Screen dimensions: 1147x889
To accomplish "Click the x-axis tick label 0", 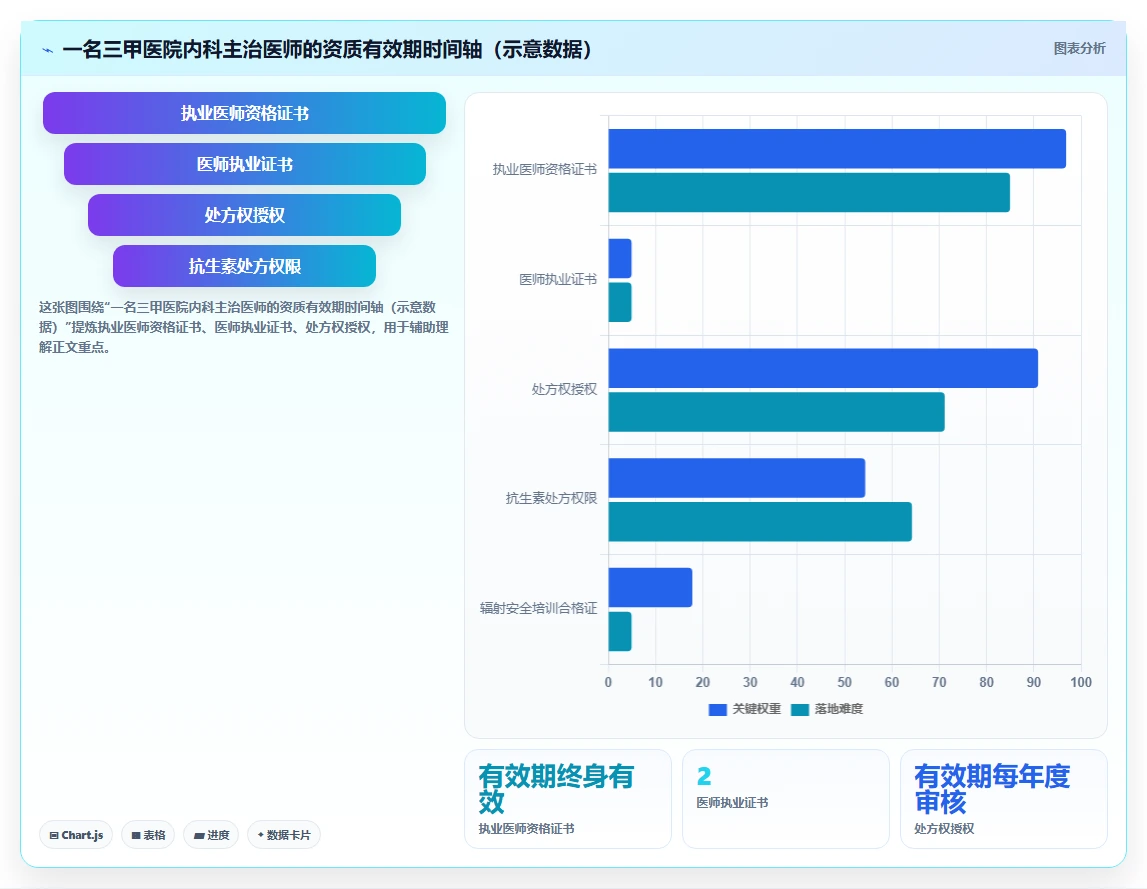I will click(608, 682).
